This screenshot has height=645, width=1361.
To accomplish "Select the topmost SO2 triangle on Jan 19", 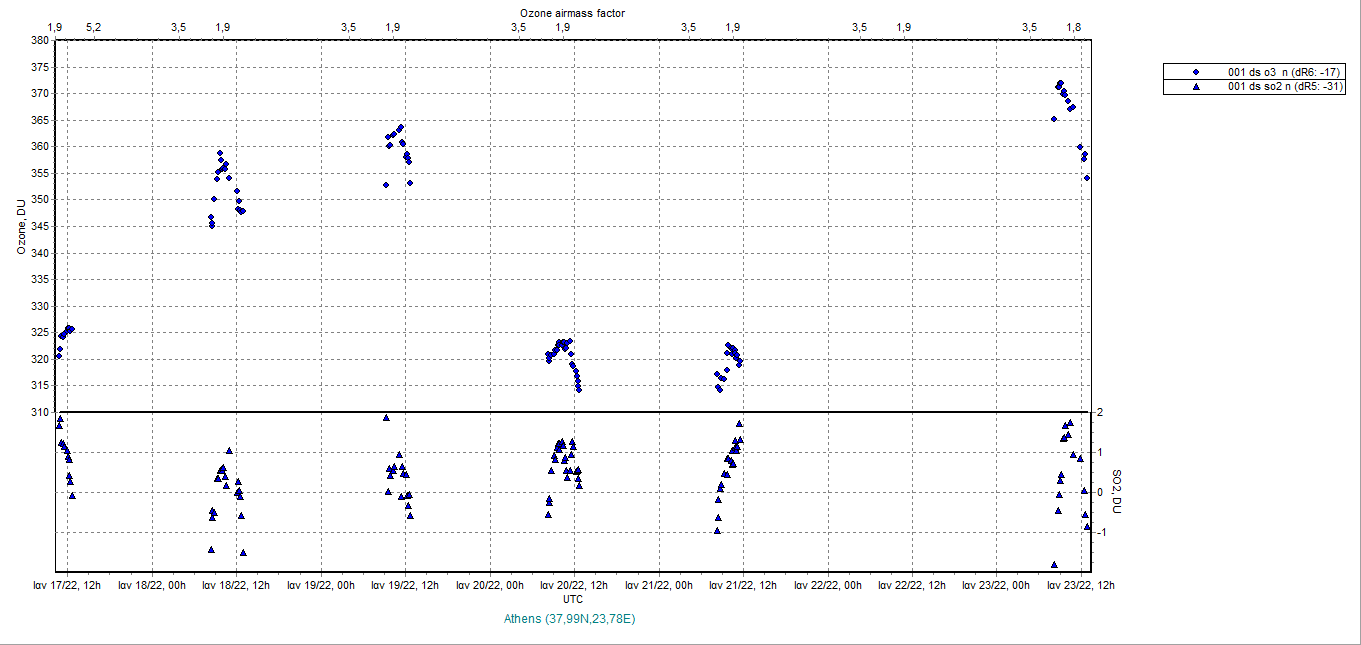I will coord(386,418).
